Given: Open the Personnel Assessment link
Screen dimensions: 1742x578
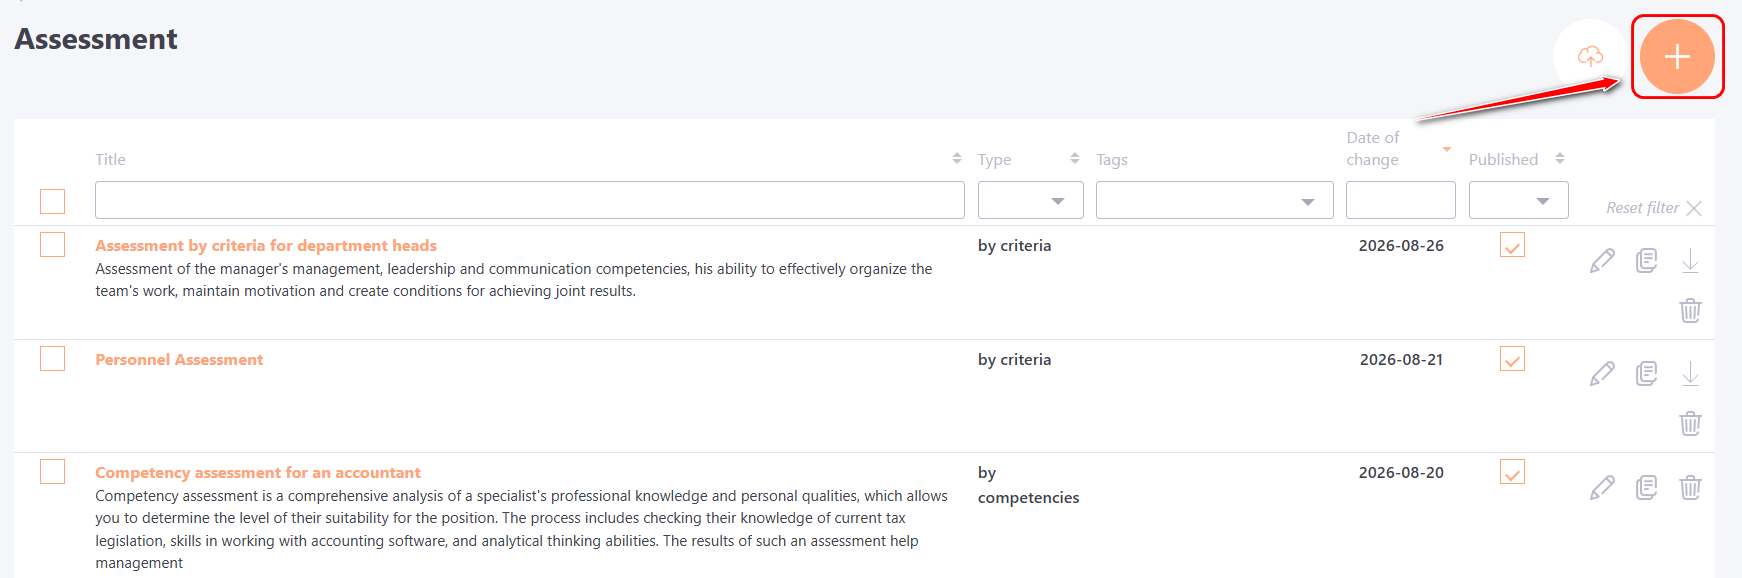Looking at the screenshot, I should (179, 359).
